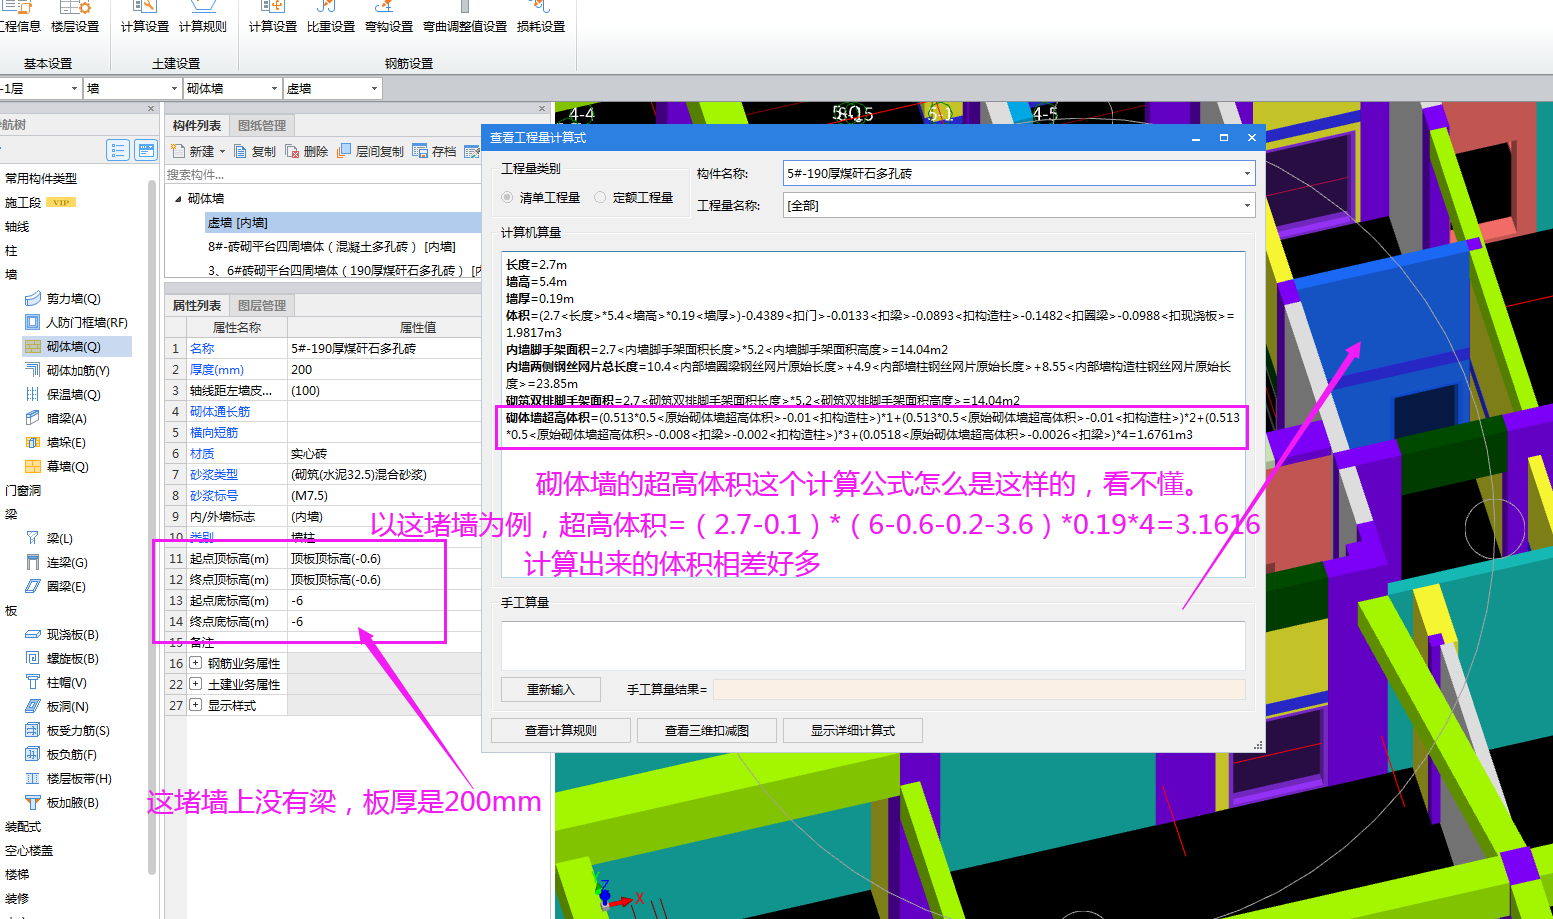1553x919 pixels.
Task: Click 新建 component toolbar icon
Action: click(193, 151)
